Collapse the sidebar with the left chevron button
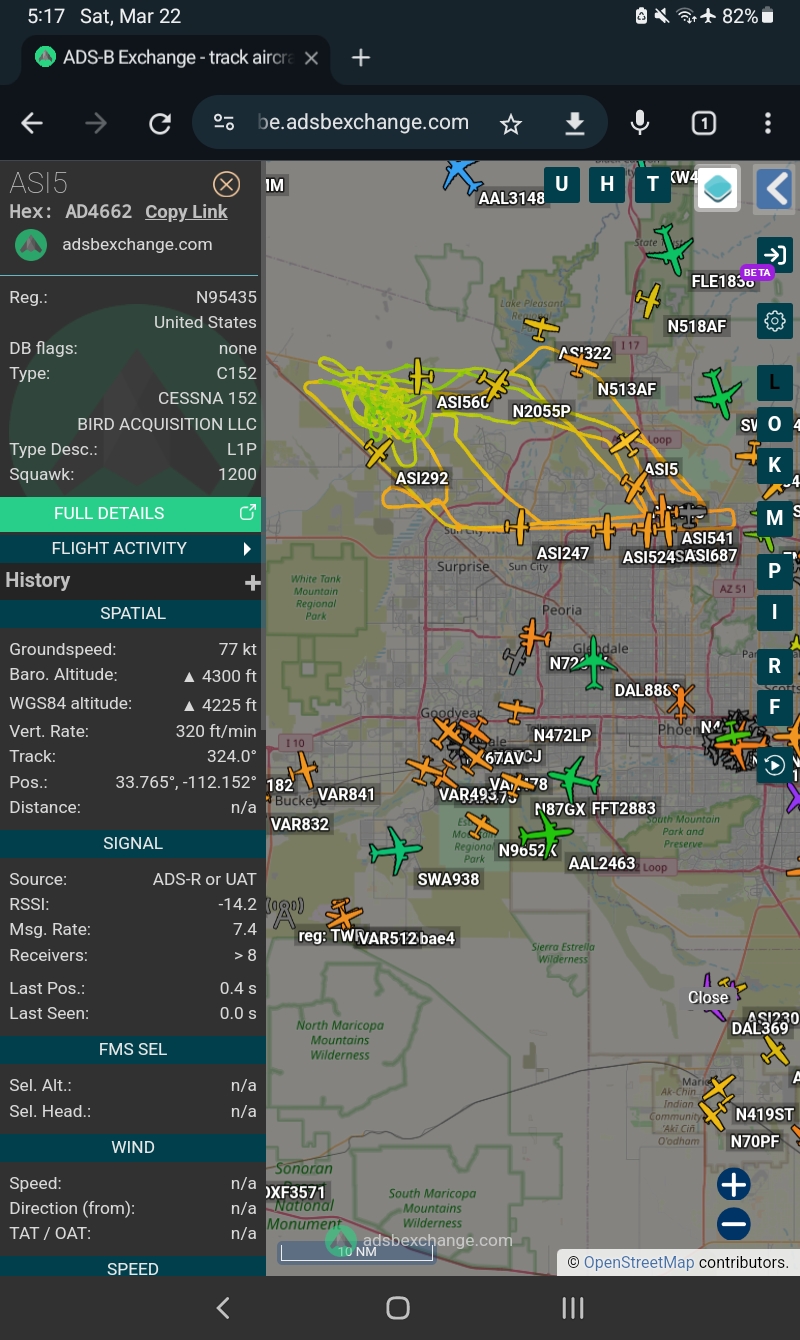This screenshot has height=1340, width=800. (774, 188)
